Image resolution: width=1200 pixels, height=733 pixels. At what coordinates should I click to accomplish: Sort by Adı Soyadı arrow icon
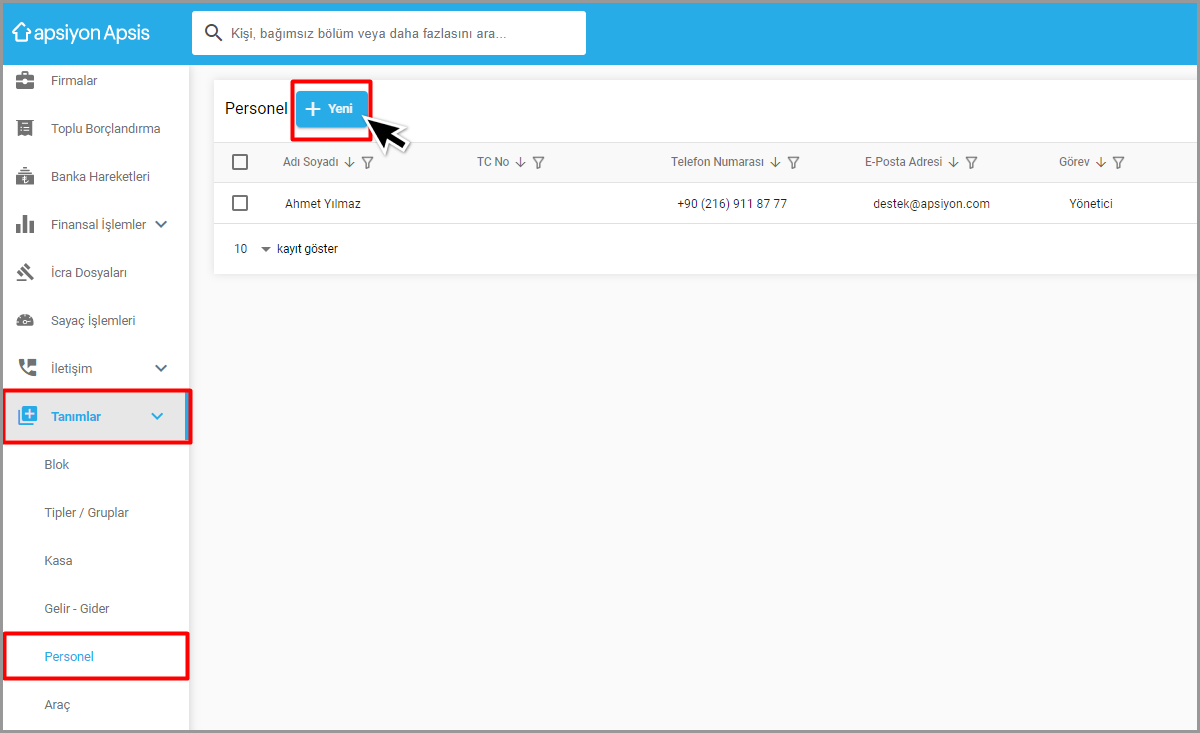pyautogui.click(x=349, y=162)
